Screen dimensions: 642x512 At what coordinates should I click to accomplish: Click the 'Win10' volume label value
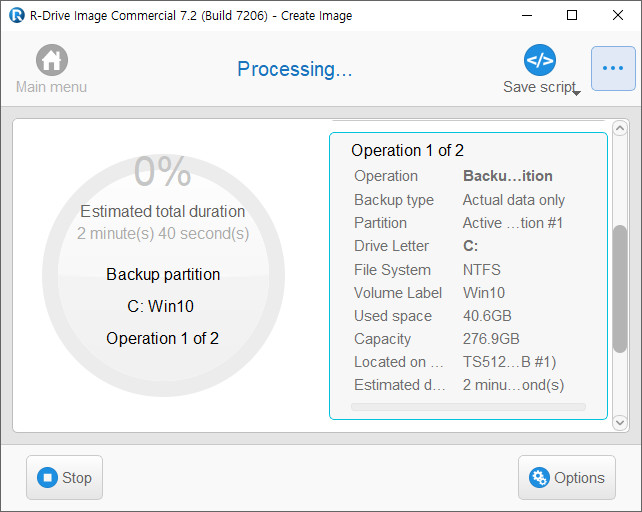pyautogui.click(x=484, y=292)
